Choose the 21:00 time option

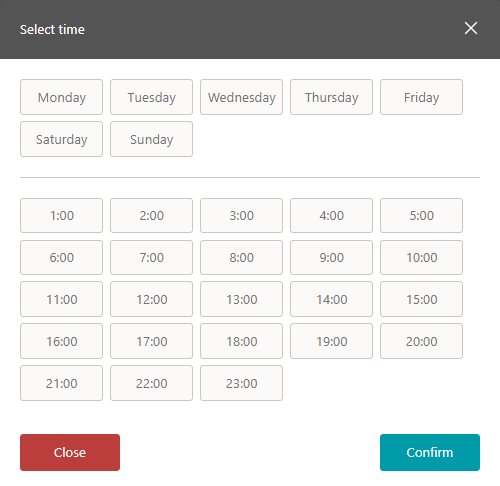point(61,383)
